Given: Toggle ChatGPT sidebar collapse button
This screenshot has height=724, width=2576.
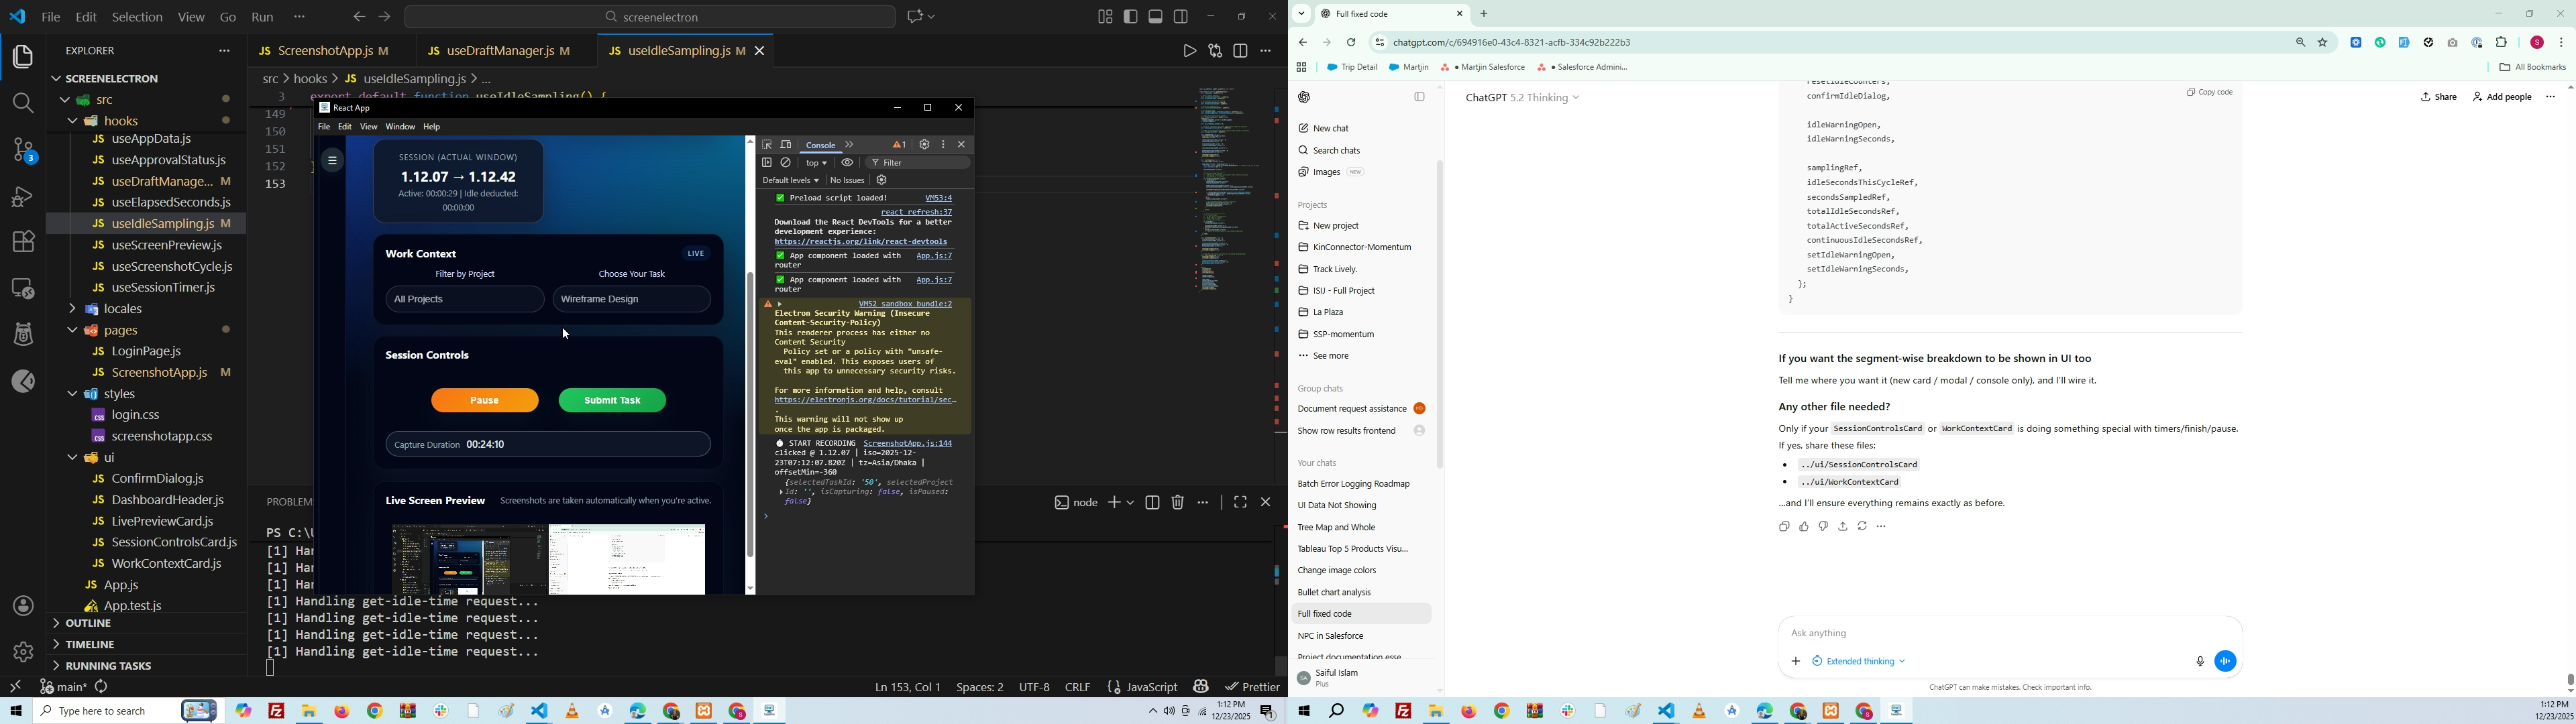Looking at the screenshot, I should pos(1419,97).
